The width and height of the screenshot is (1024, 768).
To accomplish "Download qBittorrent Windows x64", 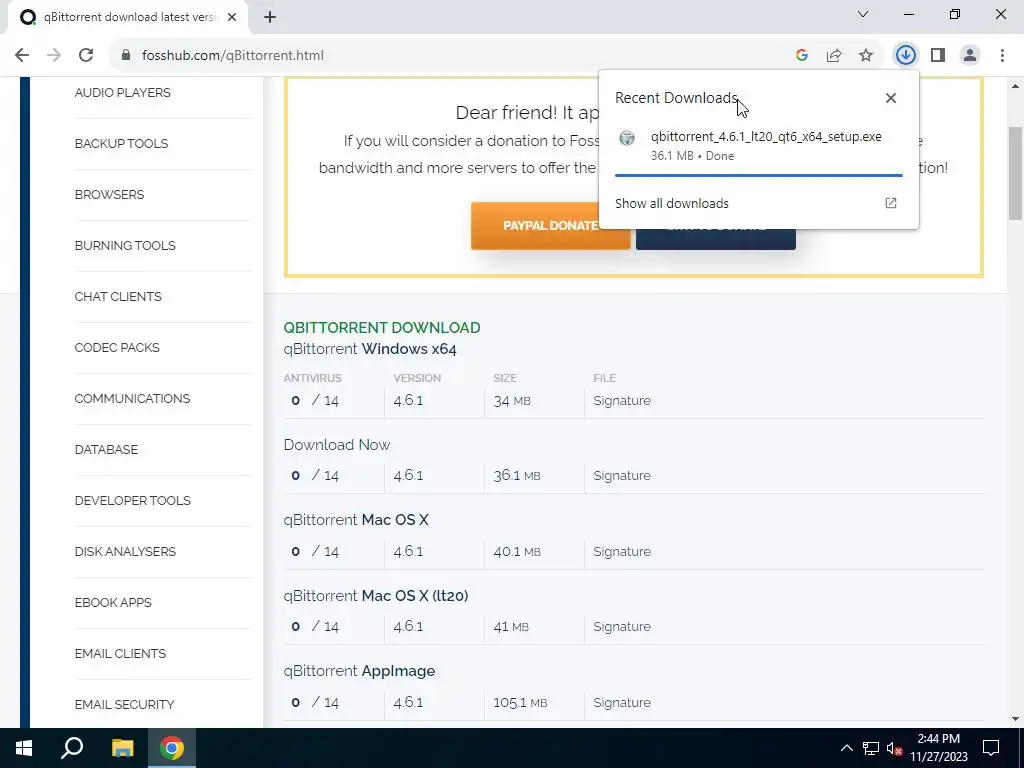I will click(x=370, y=349).
